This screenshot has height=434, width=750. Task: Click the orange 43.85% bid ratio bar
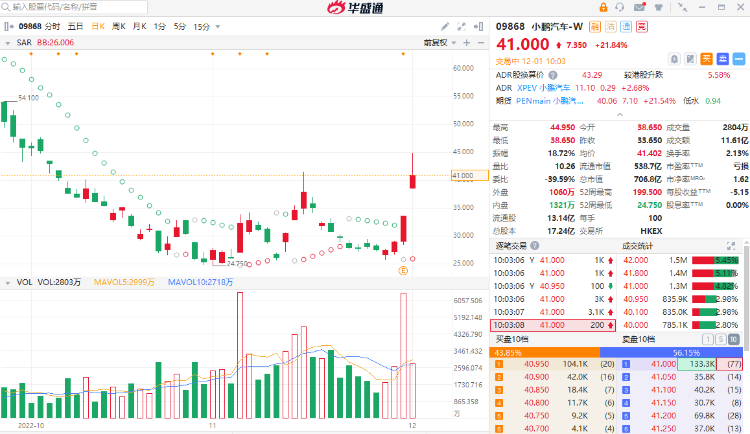[545, 353]
